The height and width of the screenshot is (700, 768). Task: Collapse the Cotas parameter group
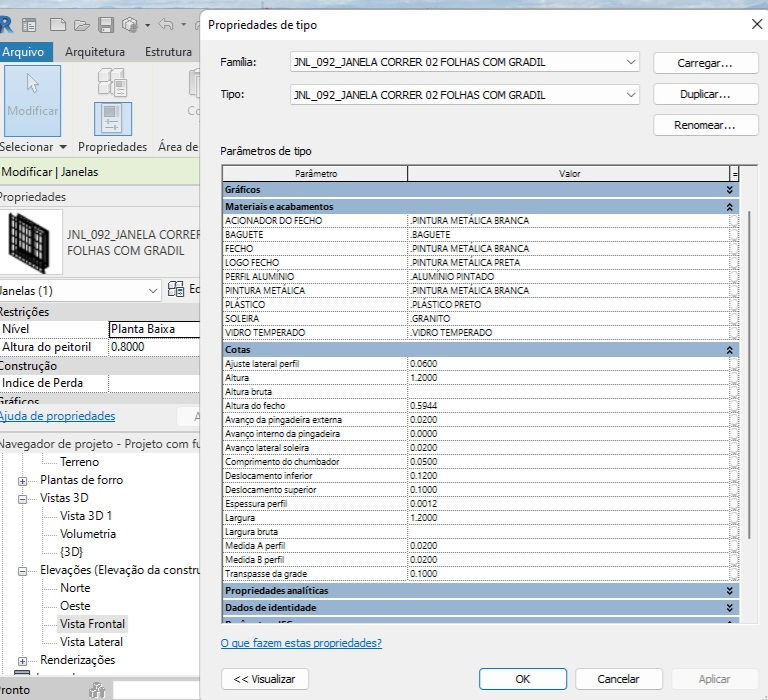(x=729, y=350)
